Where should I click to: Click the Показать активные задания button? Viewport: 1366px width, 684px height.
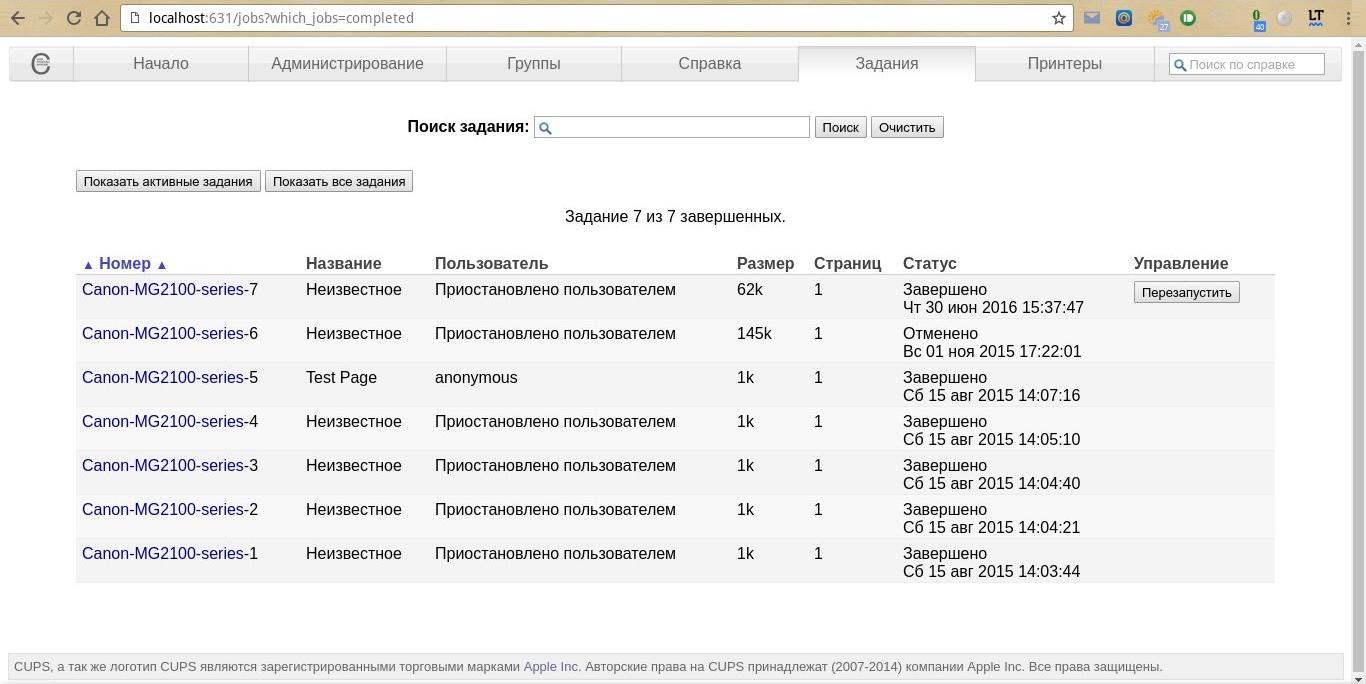(x=168, y=182)
